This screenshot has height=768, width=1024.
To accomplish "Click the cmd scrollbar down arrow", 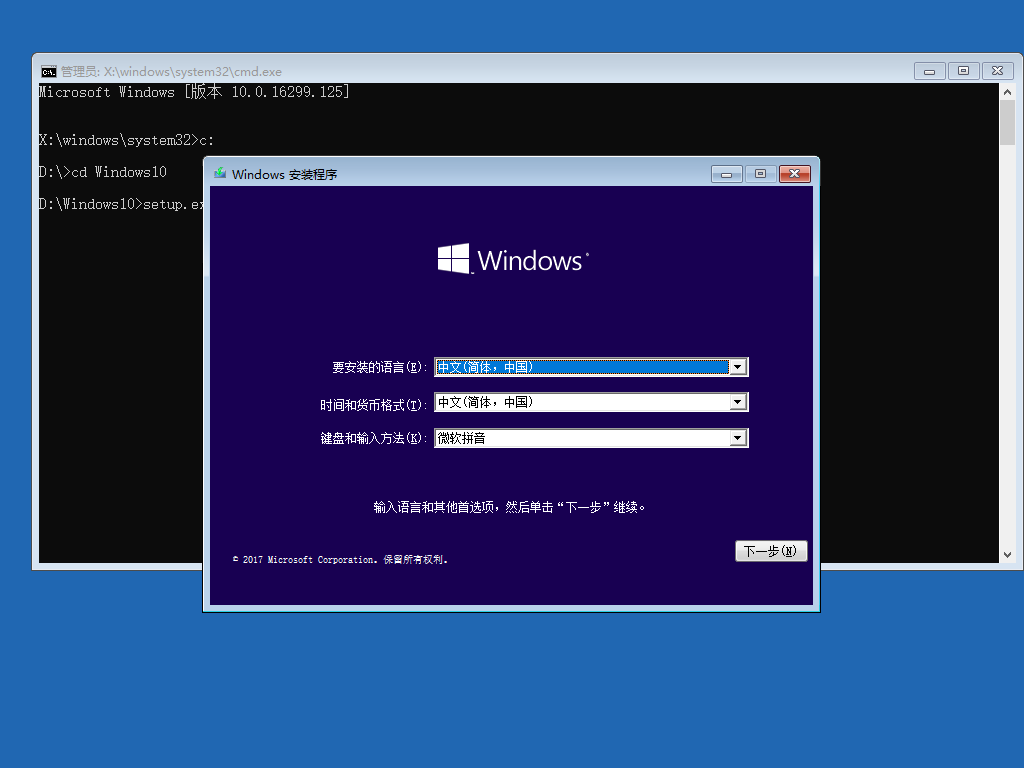I will pyautogui.click(x=1007, y=554).
